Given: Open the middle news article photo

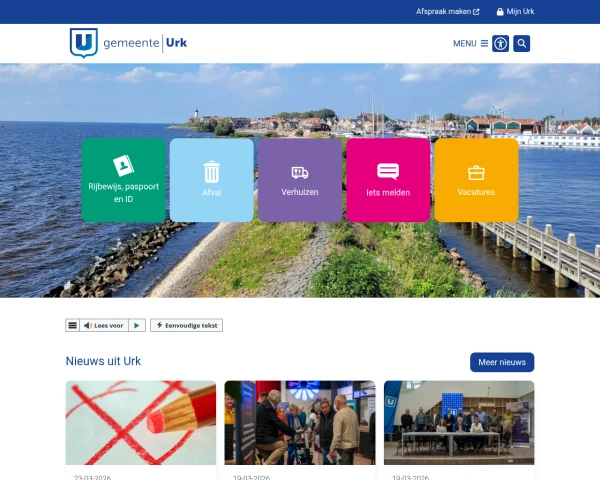Looking at the screenshot, I should click(300, 422).
